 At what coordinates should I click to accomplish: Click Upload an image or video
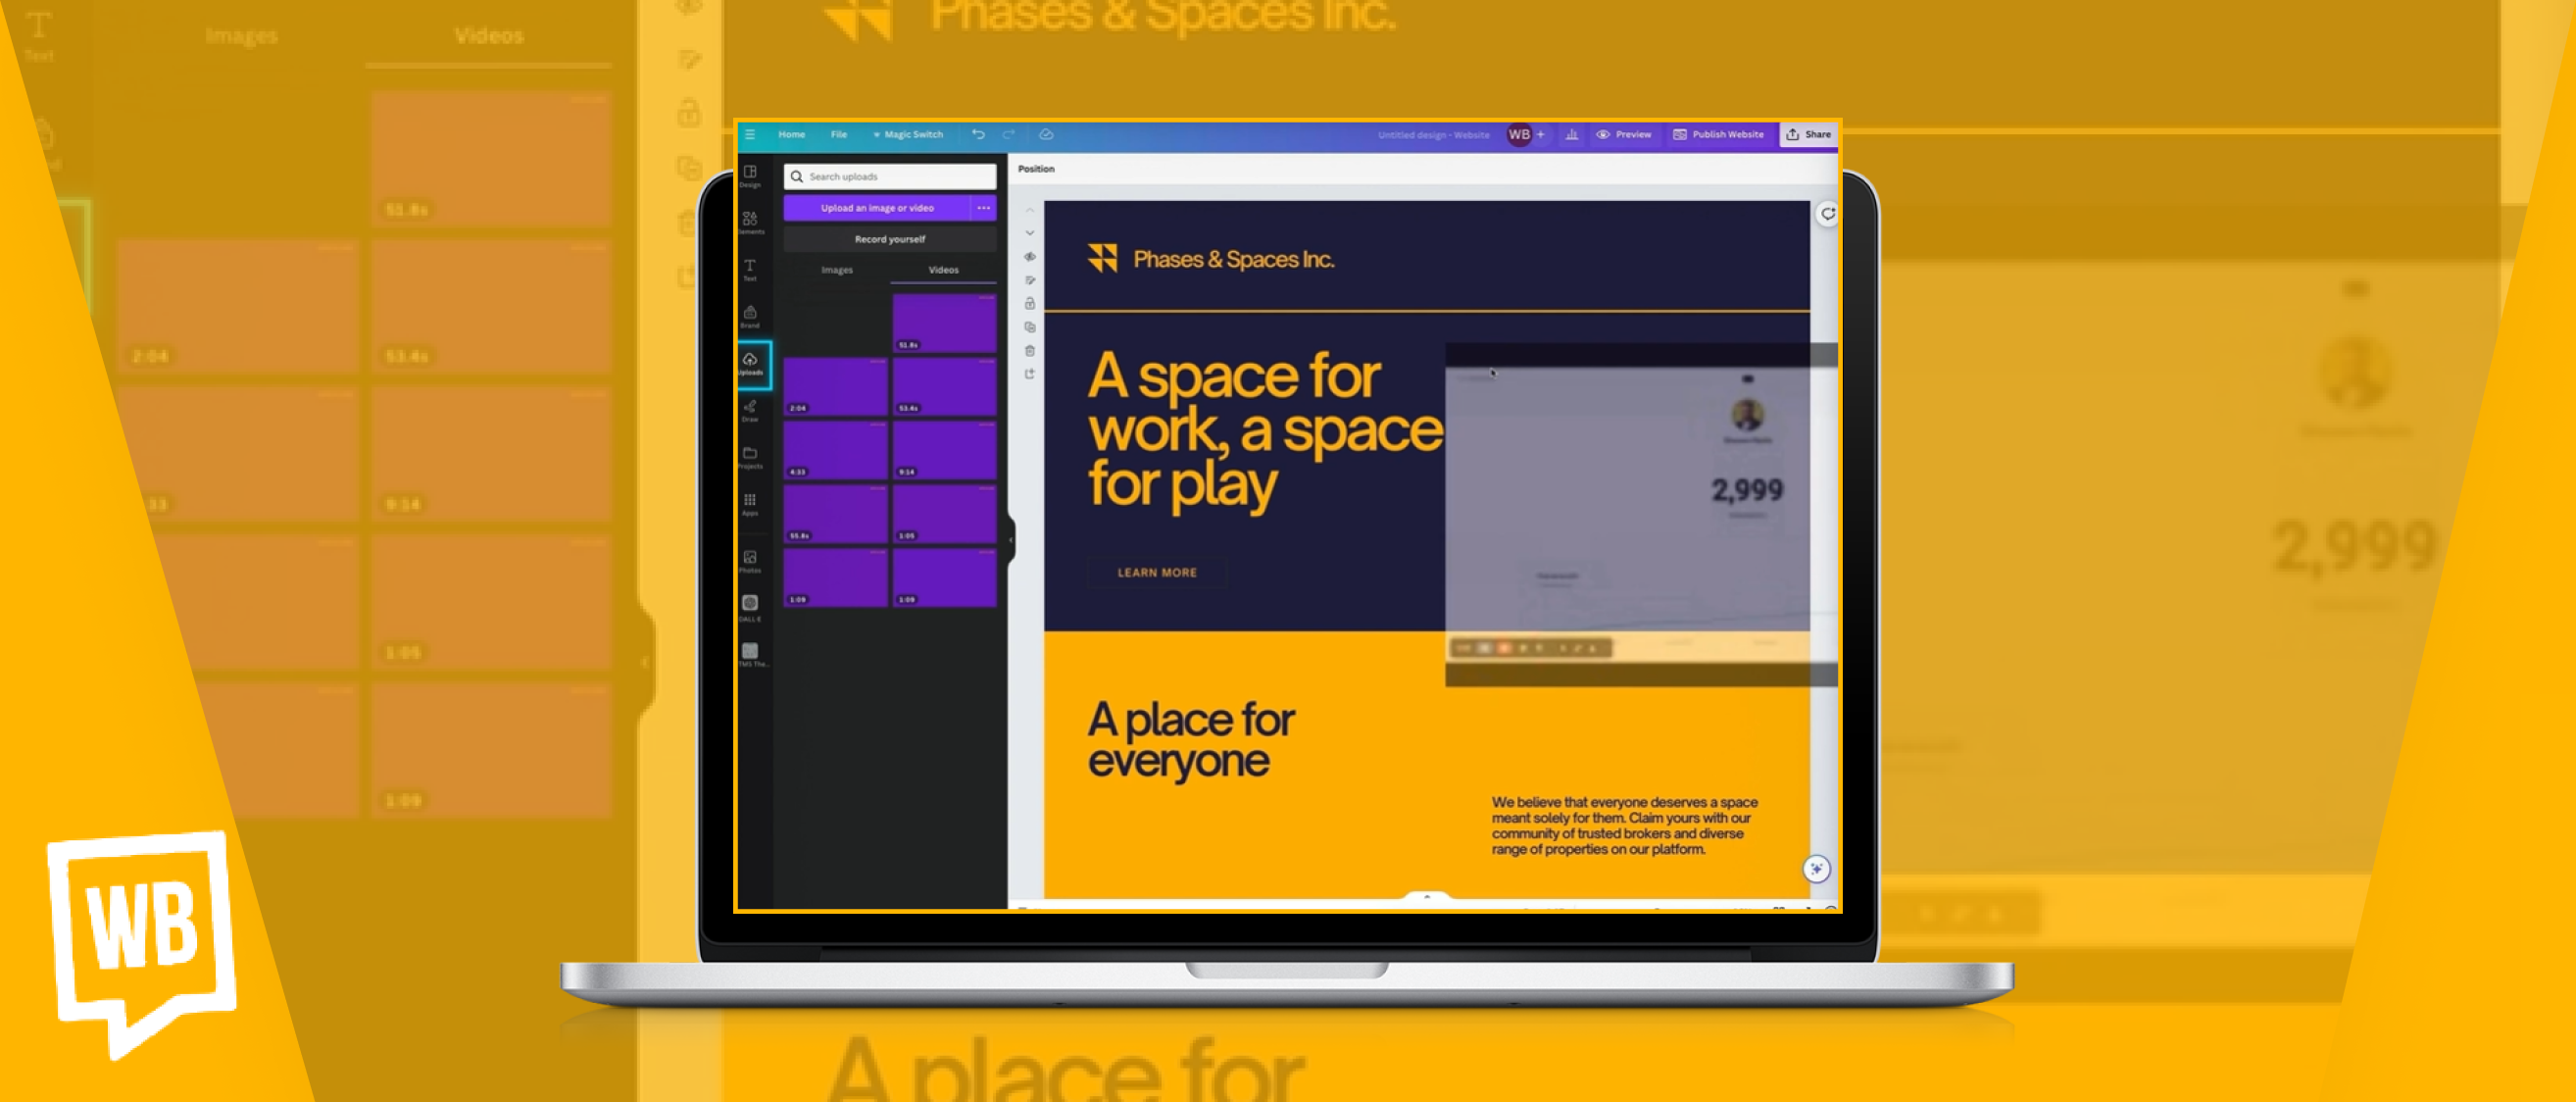coord(877,208)
